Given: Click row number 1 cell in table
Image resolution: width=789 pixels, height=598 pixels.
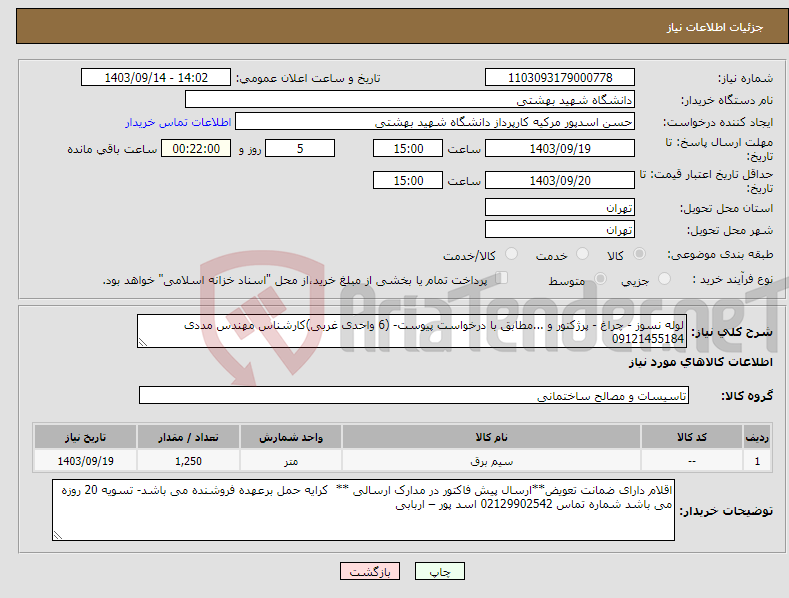Looking at the screenshot, I should tap(757, 461).
